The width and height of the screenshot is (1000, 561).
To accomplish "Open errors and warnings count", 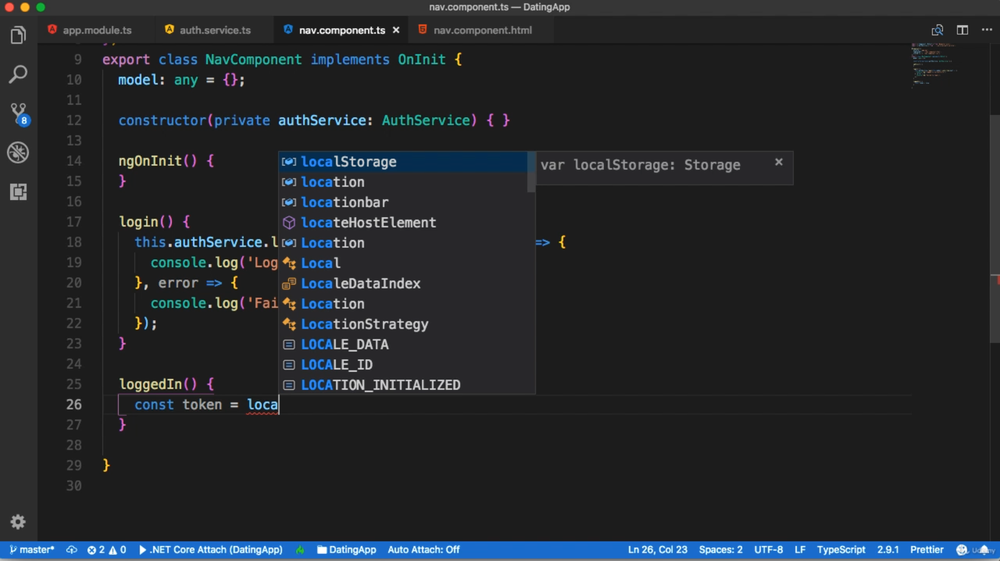I will click(107, 550).
